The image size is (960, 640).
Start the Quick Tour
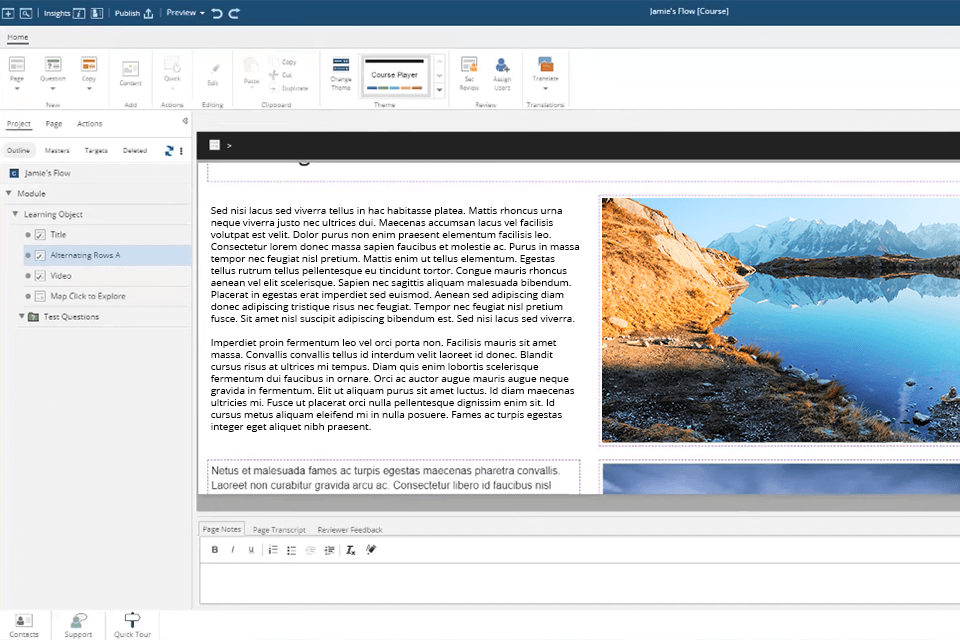[x=132, y=625]
